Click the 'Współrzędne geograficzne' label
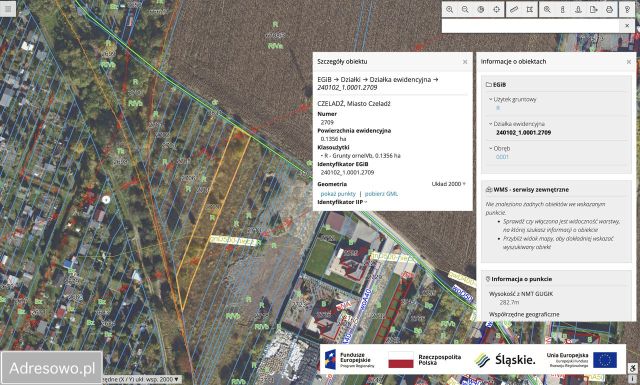 pyautogui.click(x=524, y=315)
